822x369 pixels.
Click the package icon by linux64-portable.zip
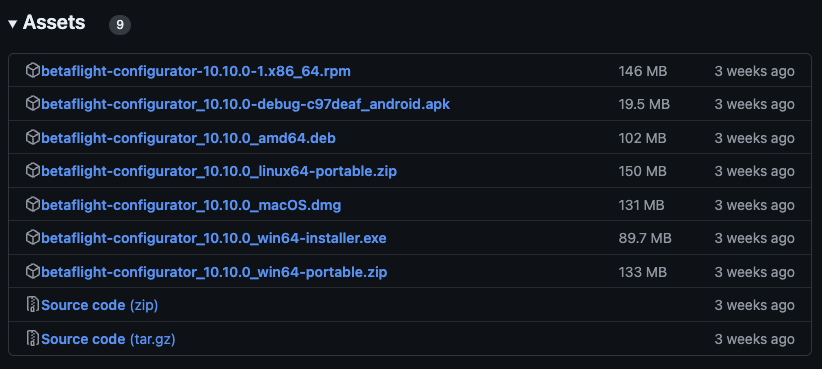coord(33,171)
